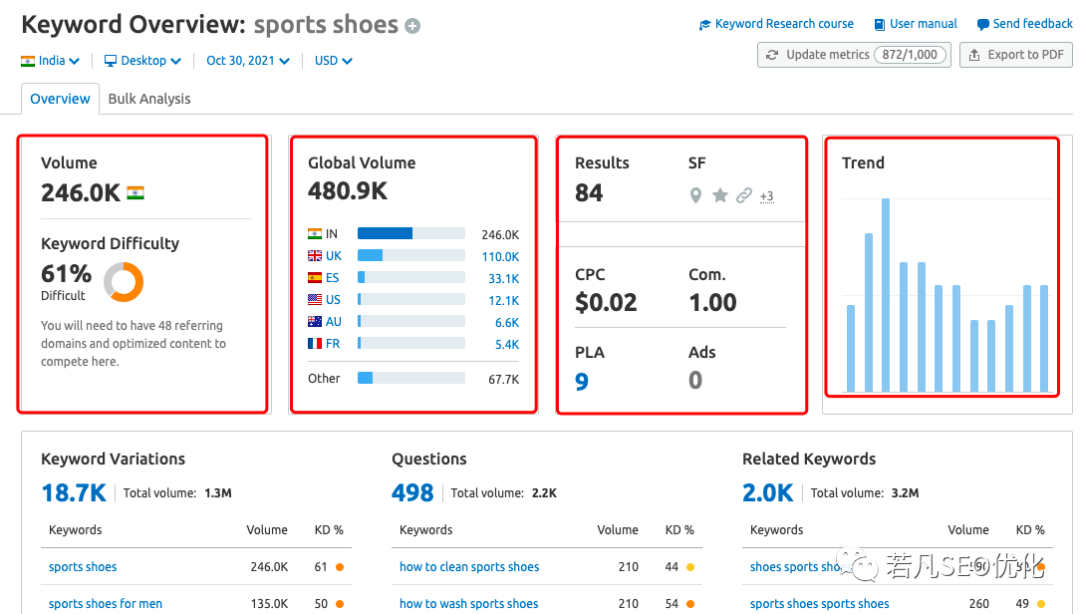
Task: Click the Keyword Difficulty donut chart
Action: 124,282
